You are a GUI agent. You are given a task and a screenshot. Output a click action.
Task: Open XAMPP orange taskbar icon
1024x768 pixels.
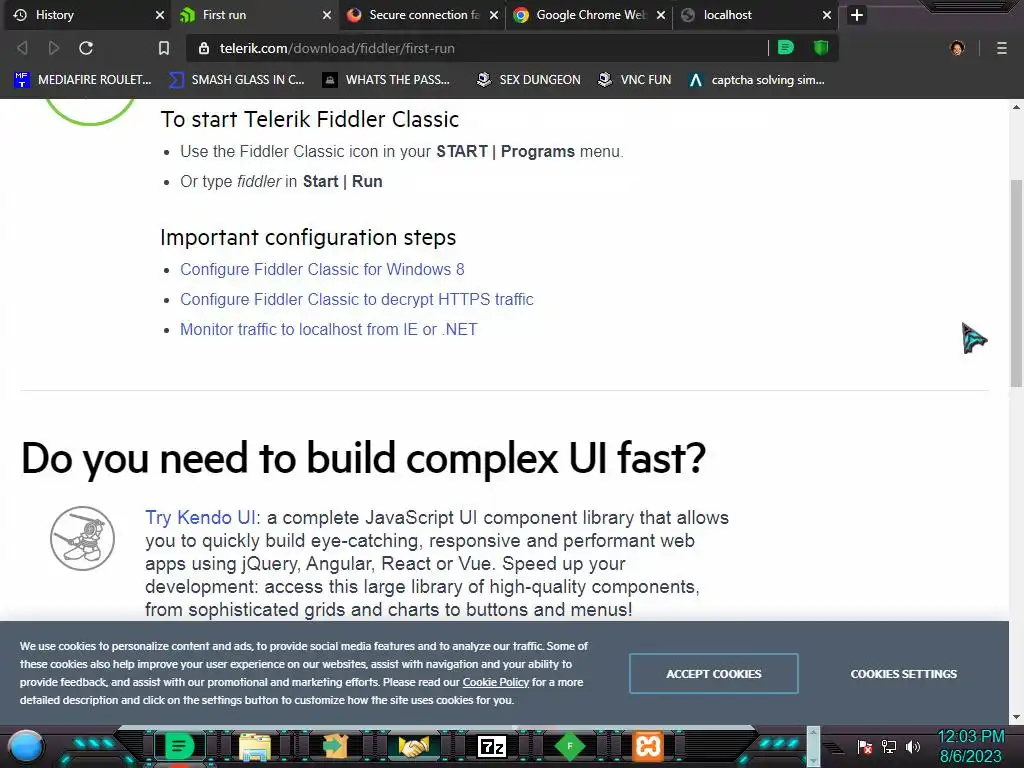click(648, 746)
